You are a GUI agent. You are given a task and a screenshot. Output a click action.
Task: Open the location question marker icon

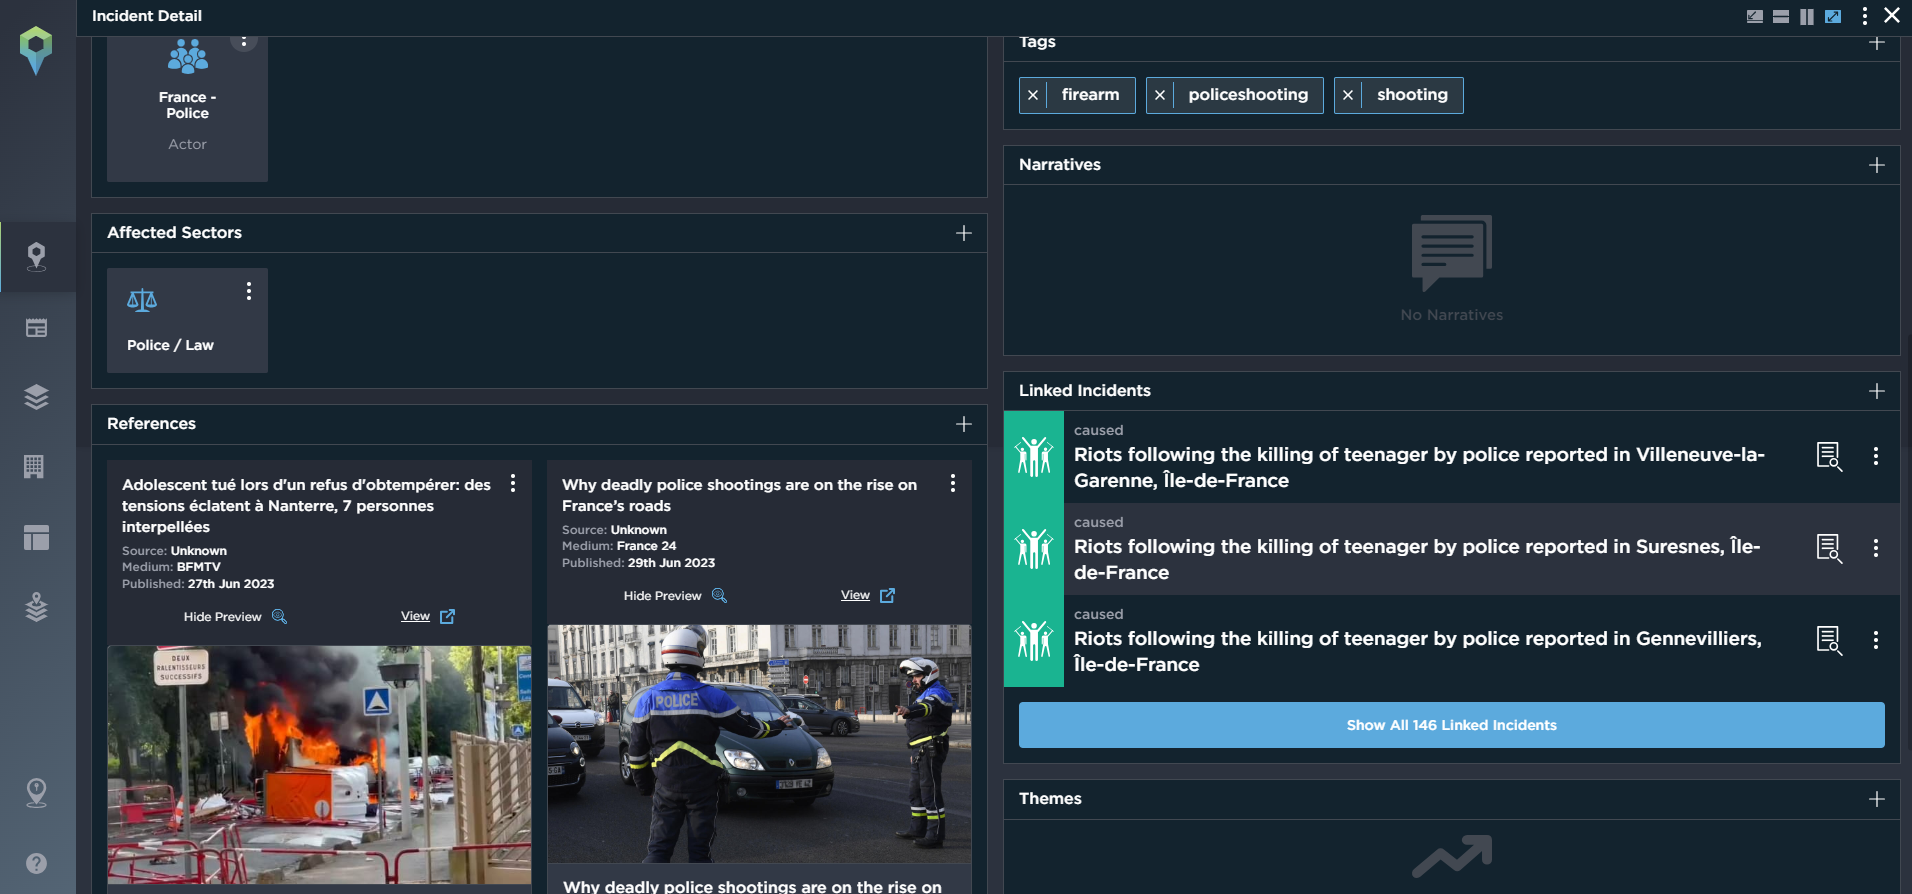point(36,793)
